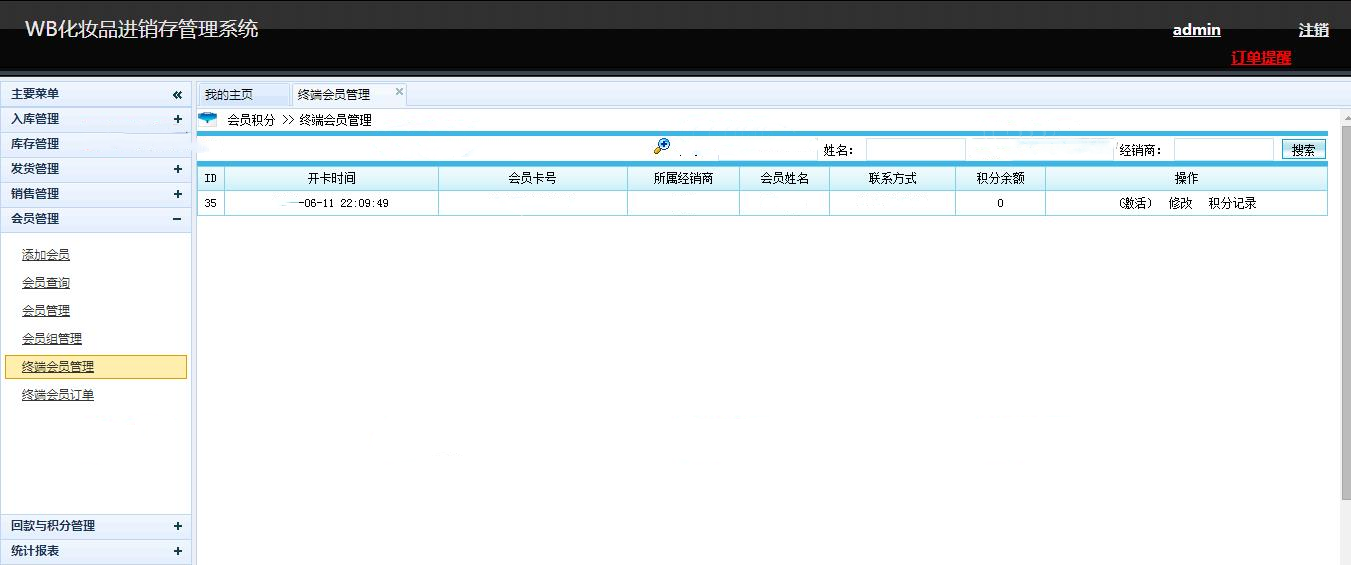The width and height of the screenshot is (1351, 565).
Task: Click the magnifier search icon
Action: coord(662,146)
